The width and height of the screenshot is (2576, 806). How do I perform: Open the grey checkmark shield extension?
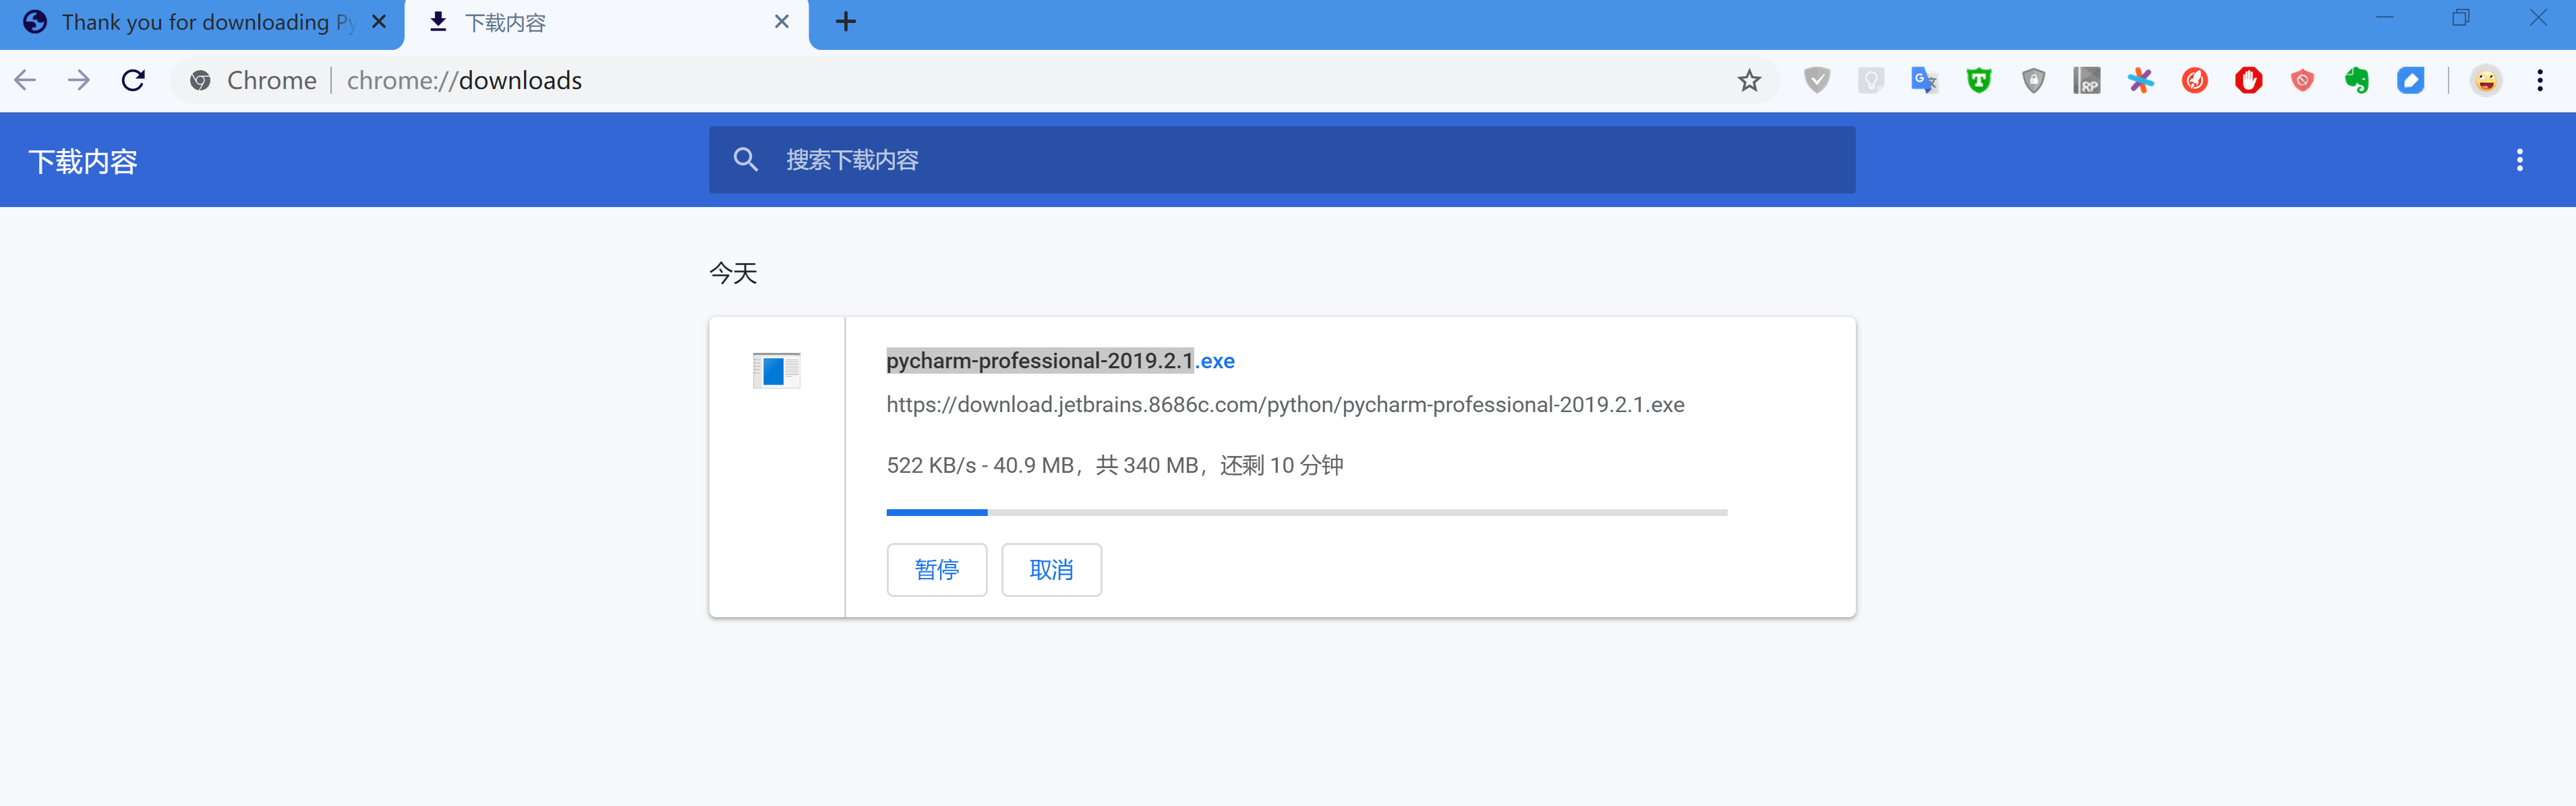1817,80
